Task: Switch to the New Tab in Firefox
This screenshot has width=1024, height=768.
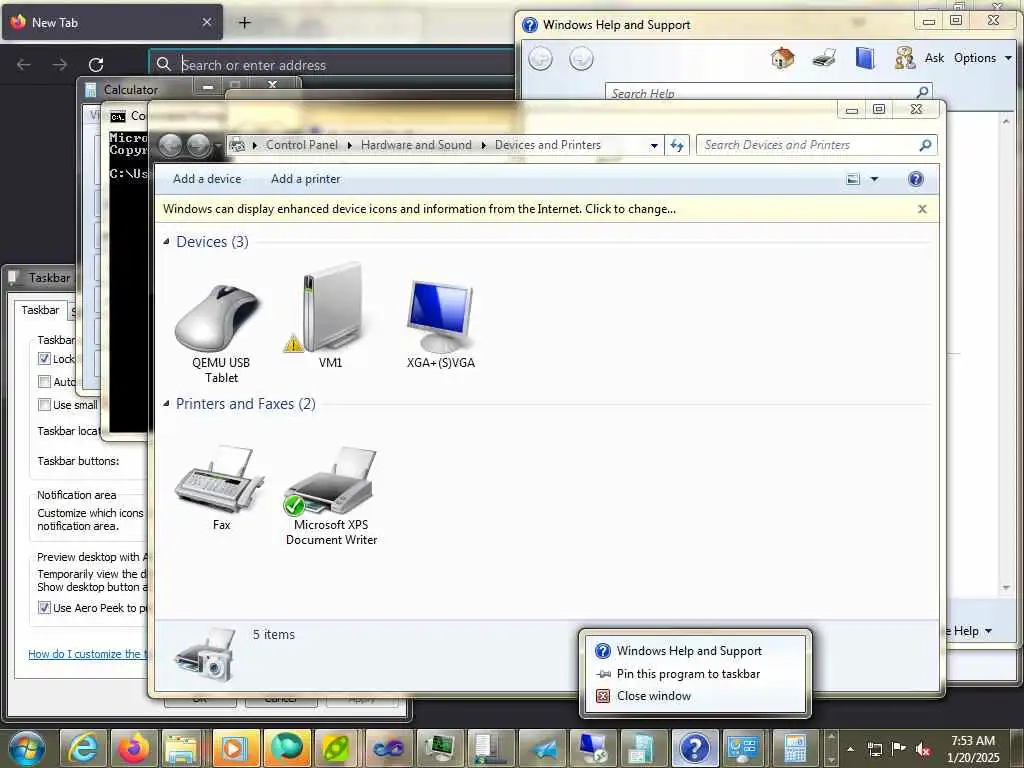Action: 111,22
